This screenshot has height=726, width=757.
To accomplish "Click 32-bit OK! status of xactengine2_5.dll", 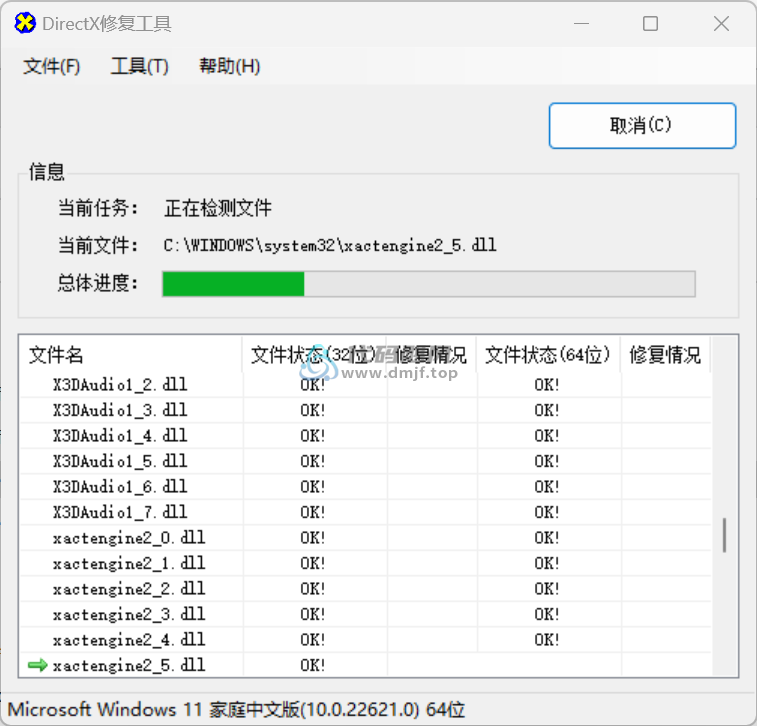I will point(313,665).
